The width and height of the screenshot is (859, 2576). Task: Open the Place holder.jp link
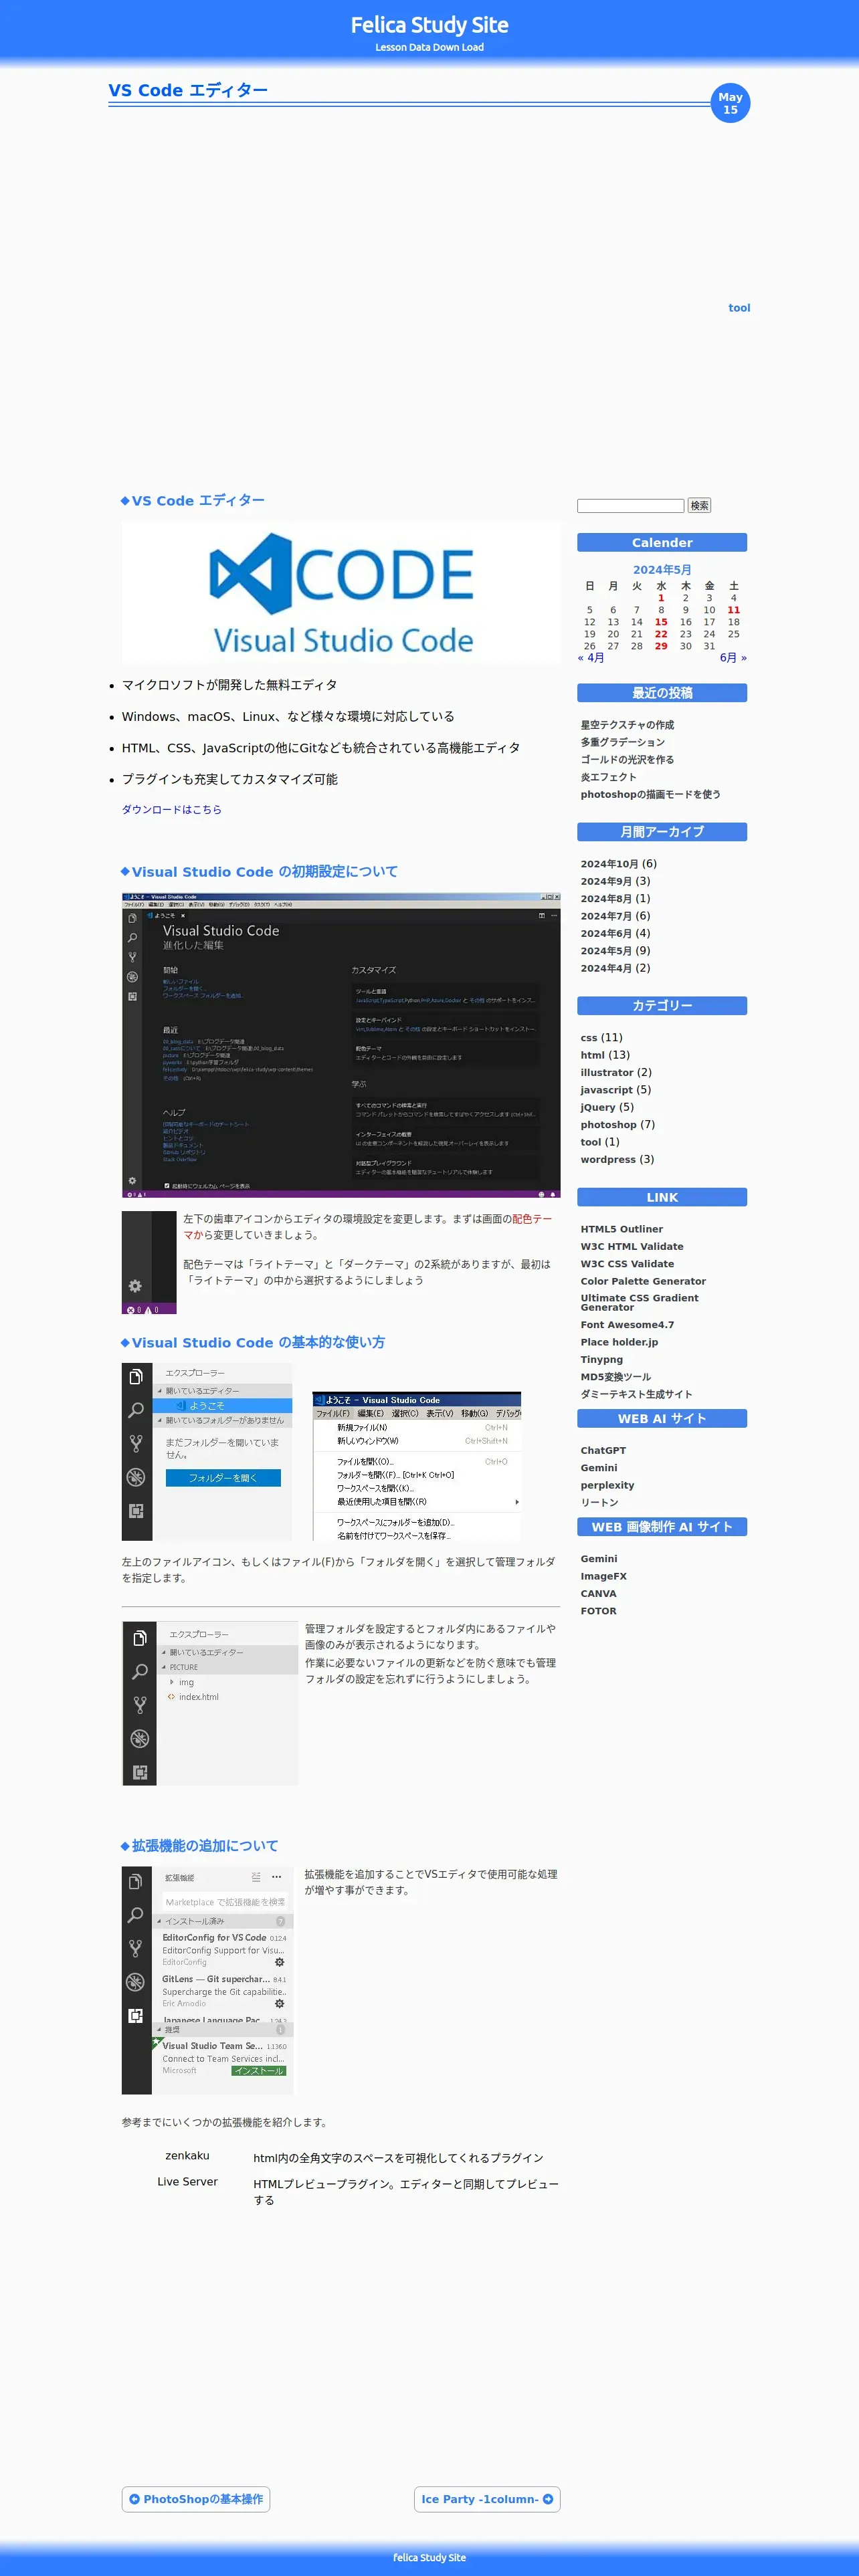pyautogui.click(x=619, y=1342)
